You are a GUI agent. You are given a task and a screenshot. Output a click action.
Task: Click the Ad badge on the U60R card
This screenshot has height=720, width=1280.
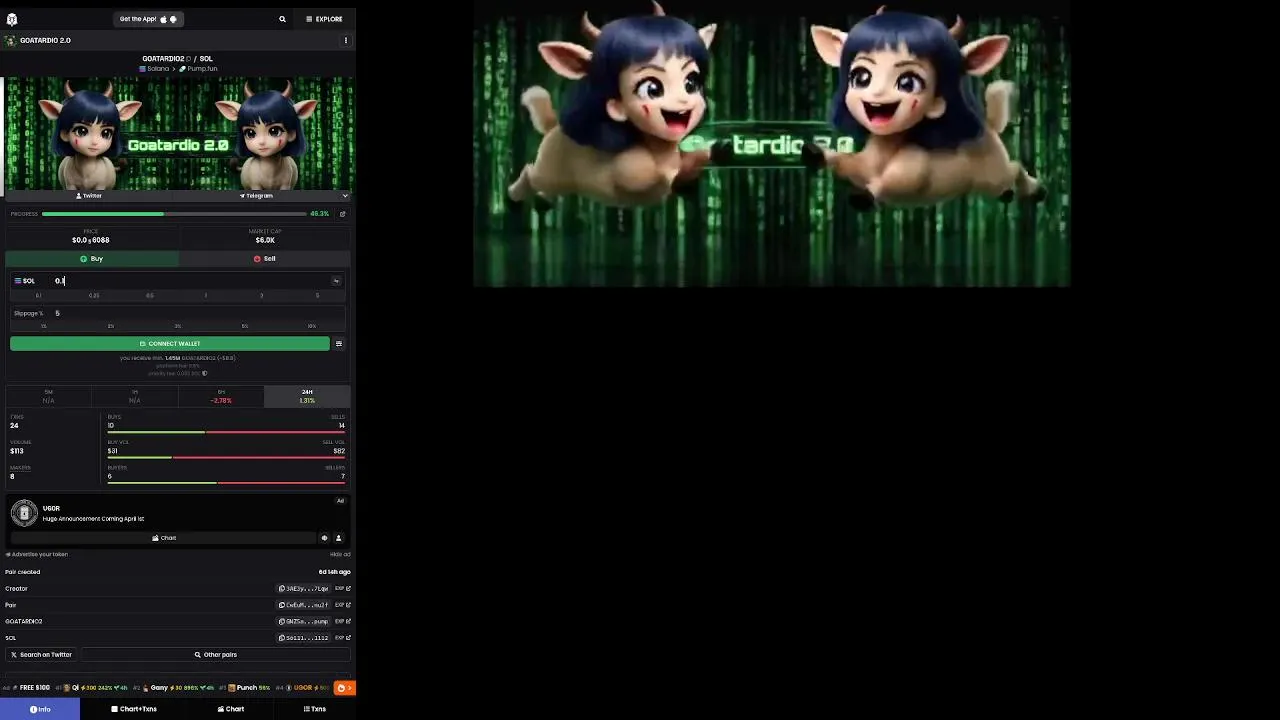(x=340, y=501)
